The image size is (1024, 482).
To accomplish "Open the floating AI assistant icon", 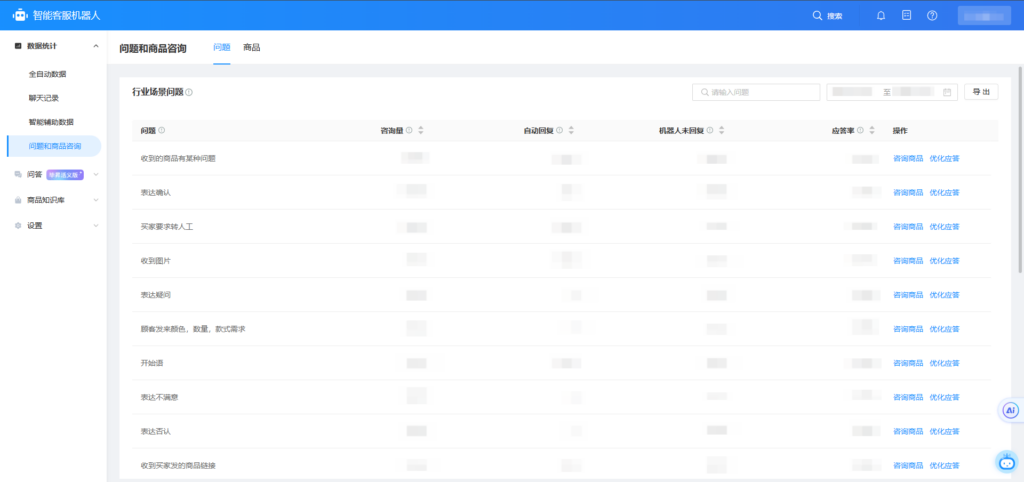I will [x=1010, y=410].
